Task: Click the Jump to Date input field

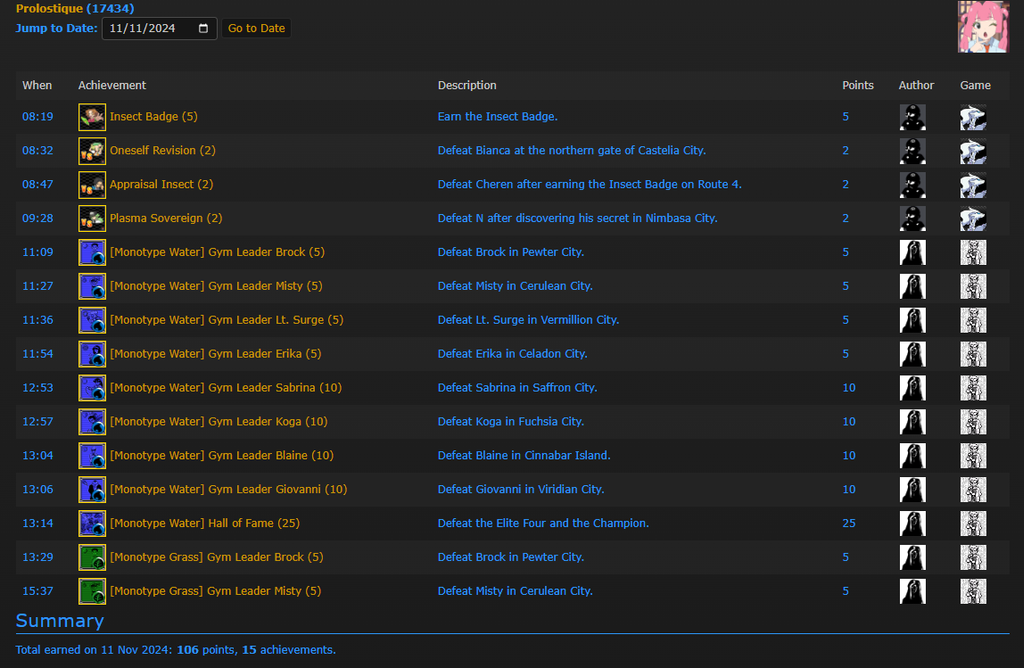Action: pos(150,28)
